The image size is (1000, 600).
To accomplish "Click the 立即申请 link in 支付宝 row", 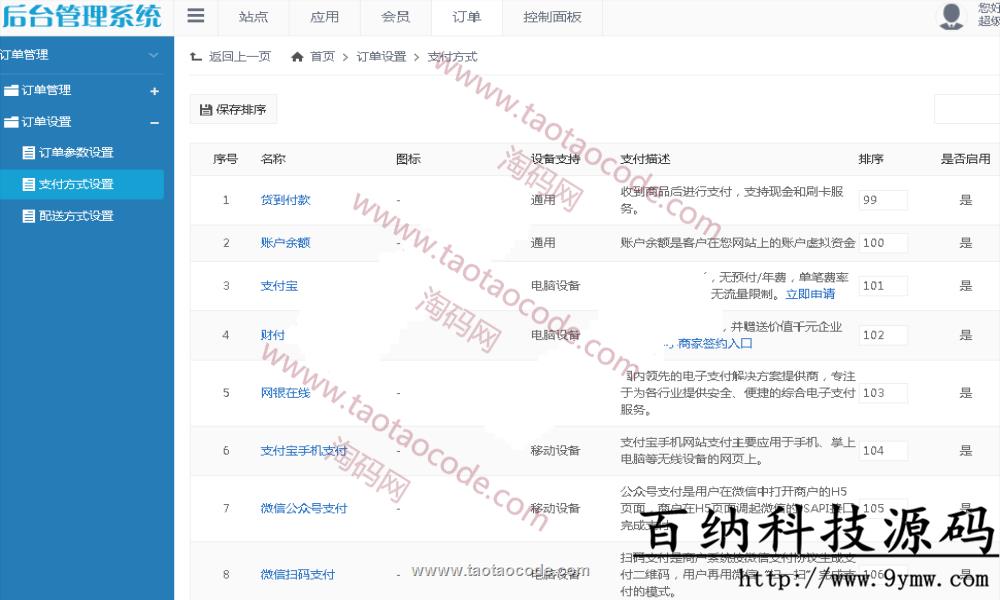I will (x=810, y=294).
